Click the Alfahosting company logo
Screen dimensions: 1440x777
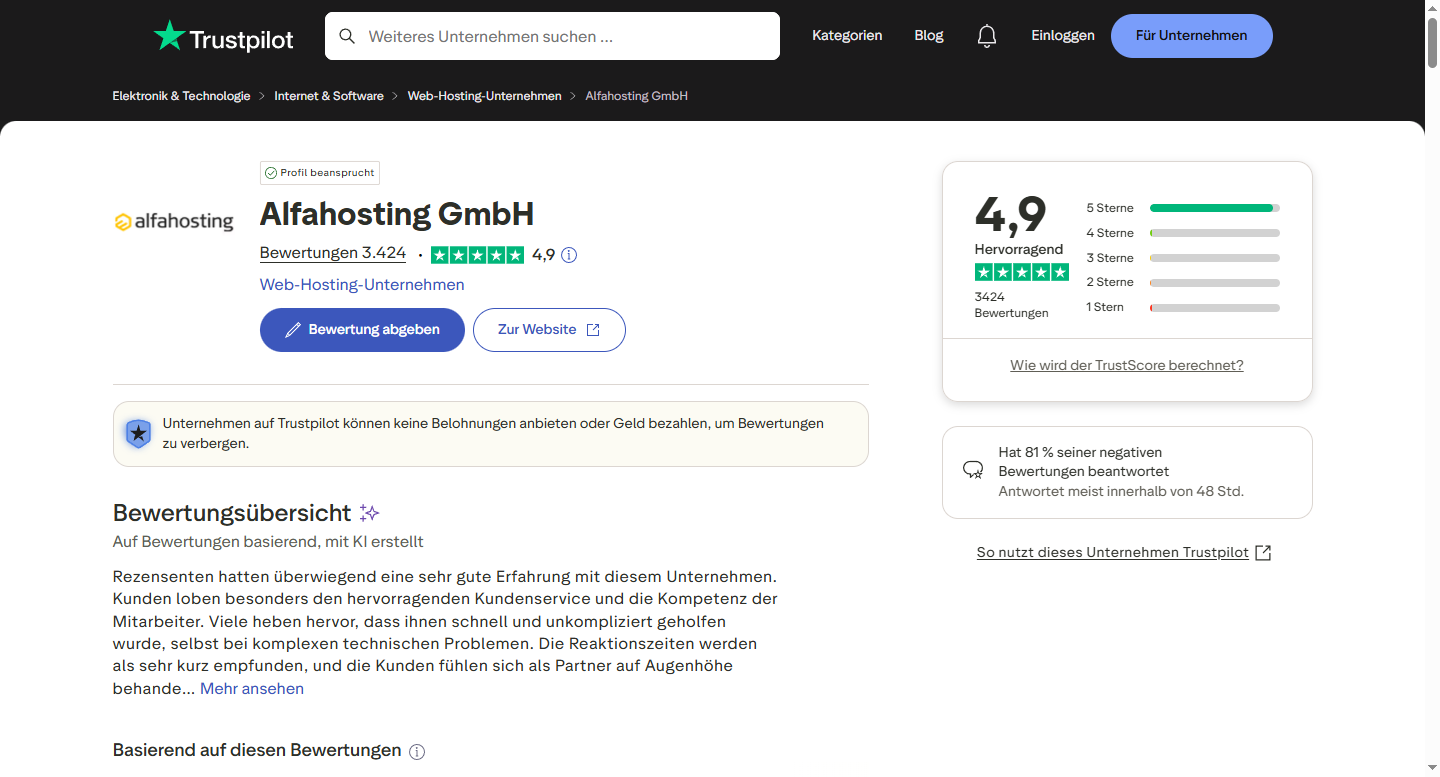point(174,220)
